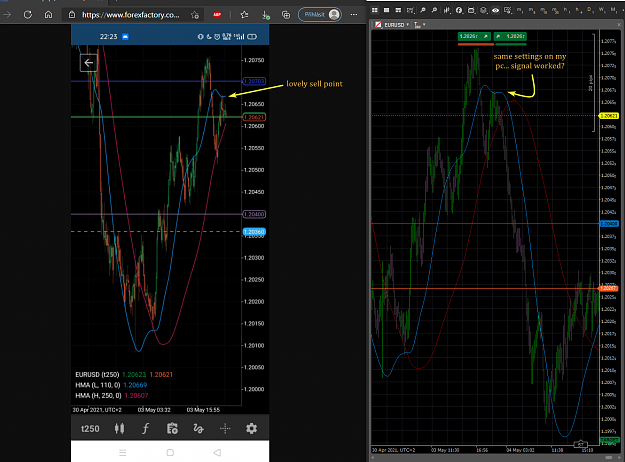Screen dimensions: 625x462
Task: Refresh the forexfactory page
Action: (28, 15)
